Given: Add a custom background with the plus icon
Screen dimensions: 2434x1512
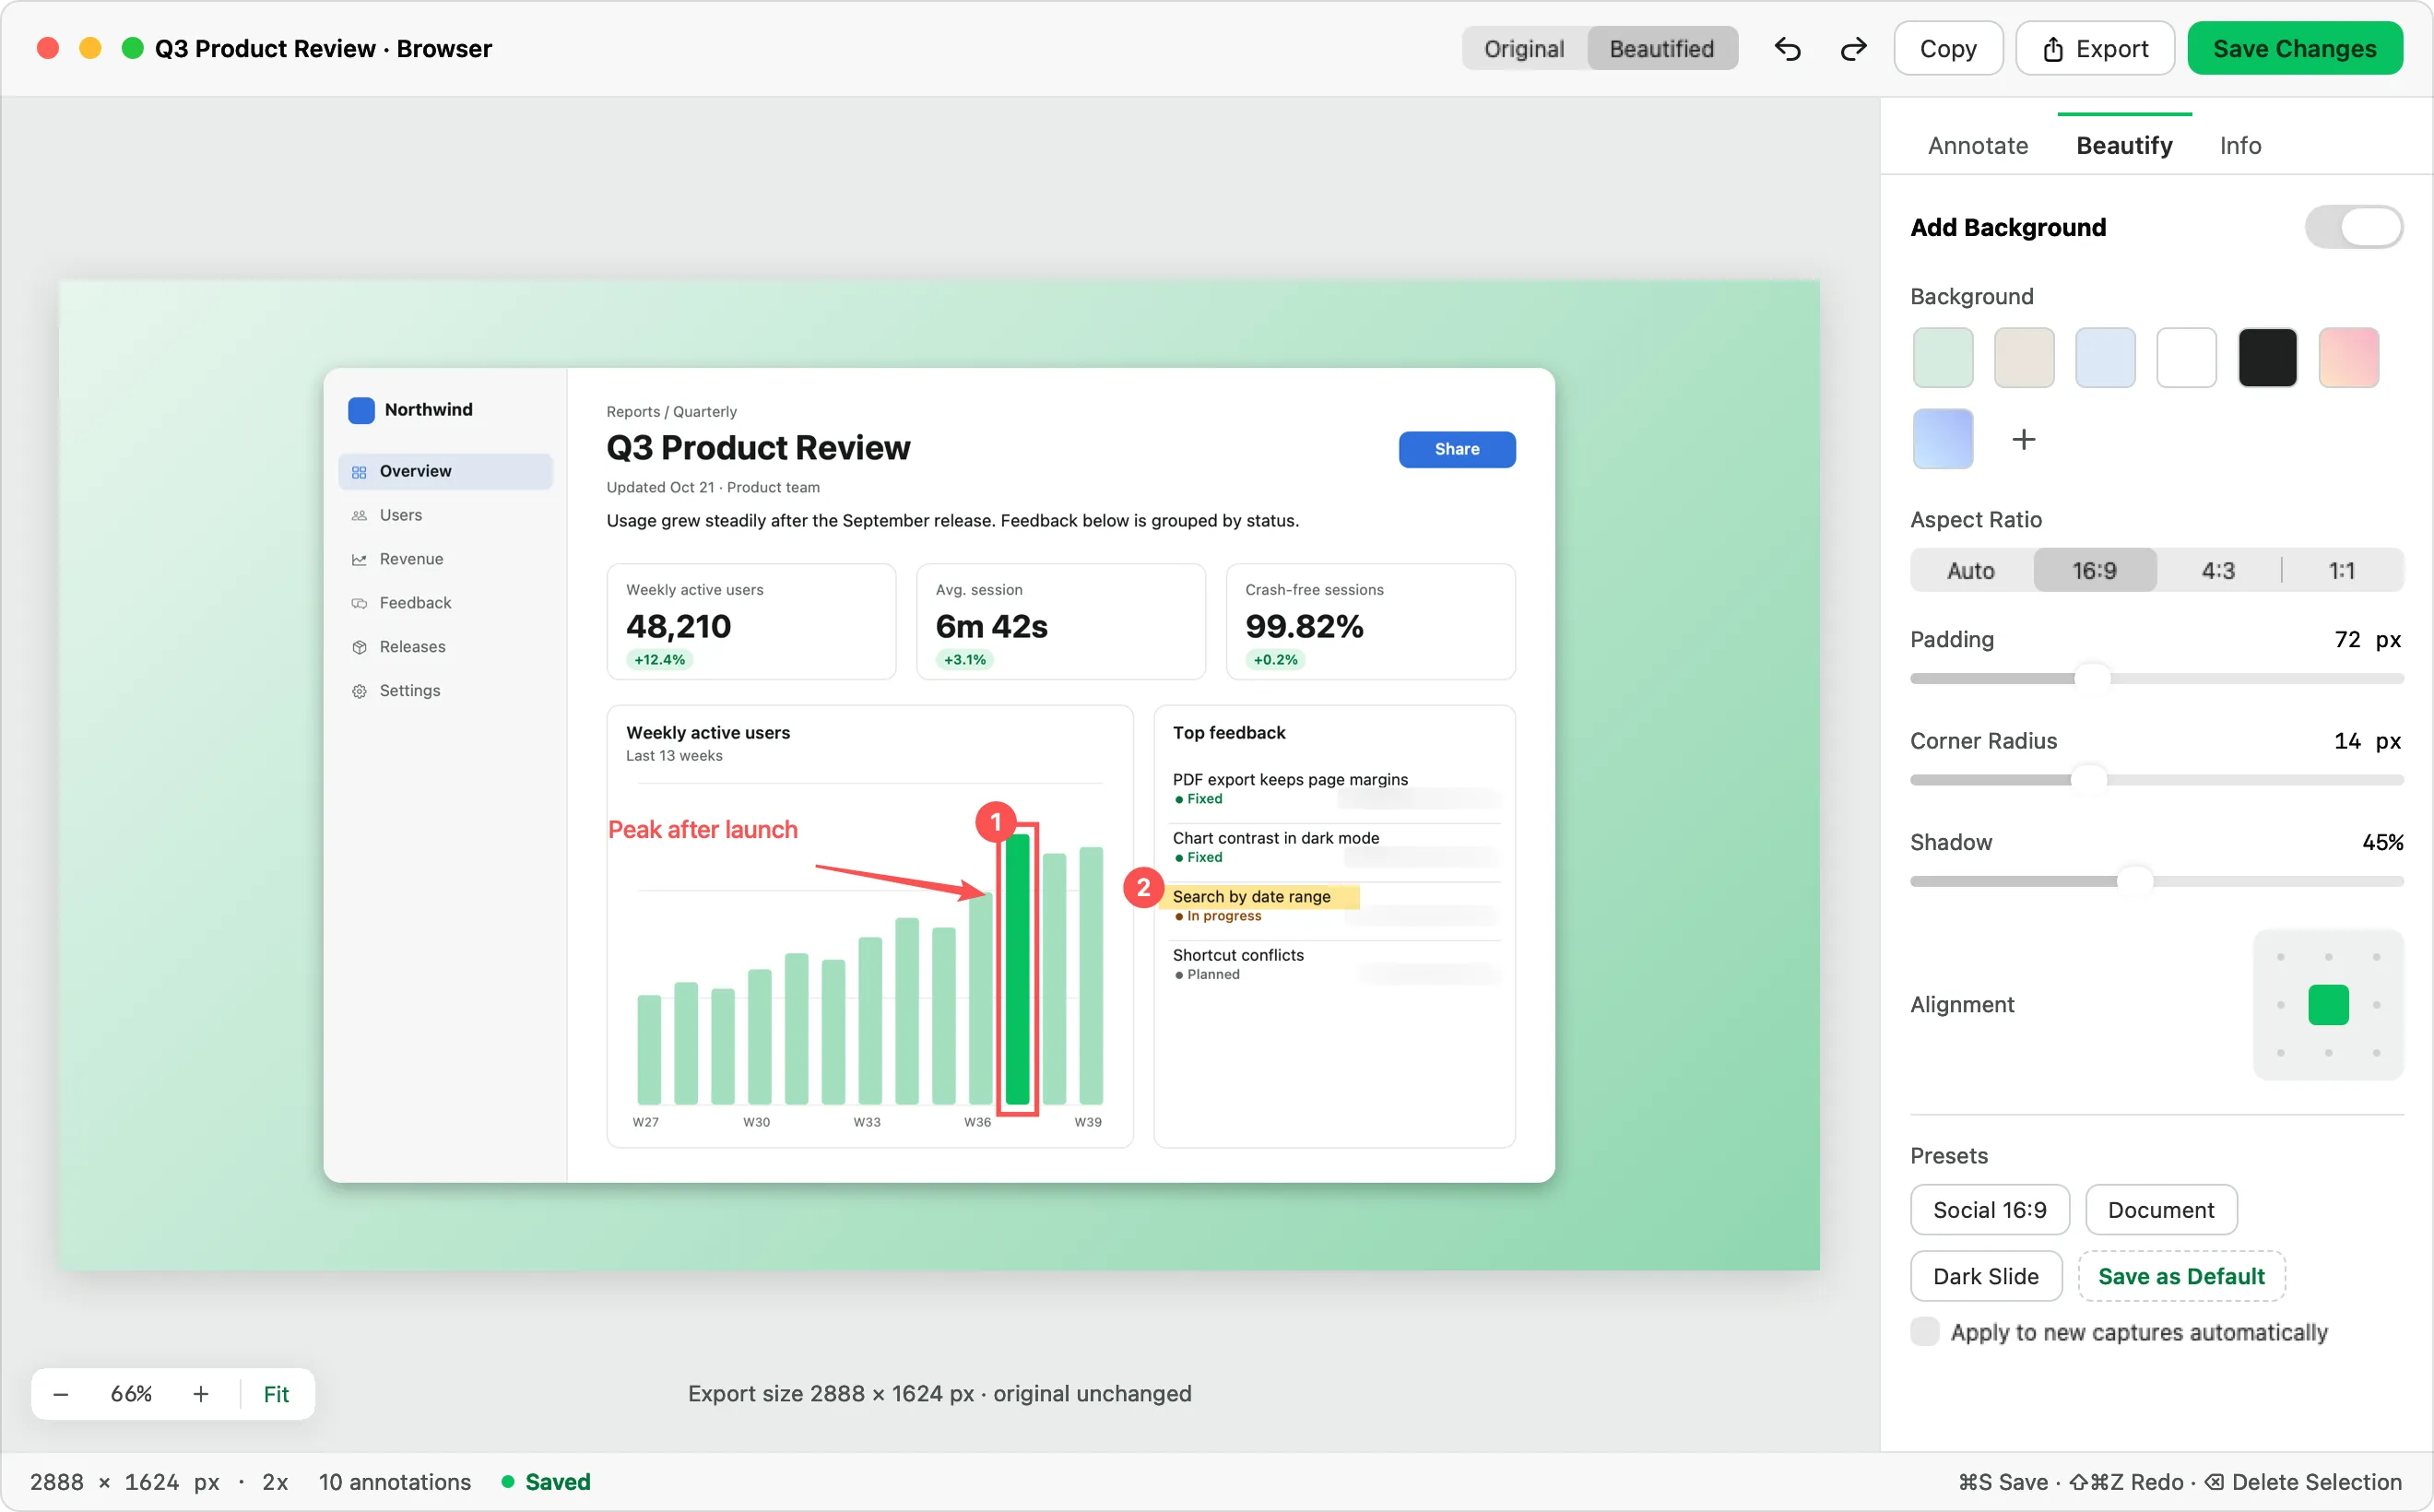Looking at the screenshot, I should point(2023,439).
